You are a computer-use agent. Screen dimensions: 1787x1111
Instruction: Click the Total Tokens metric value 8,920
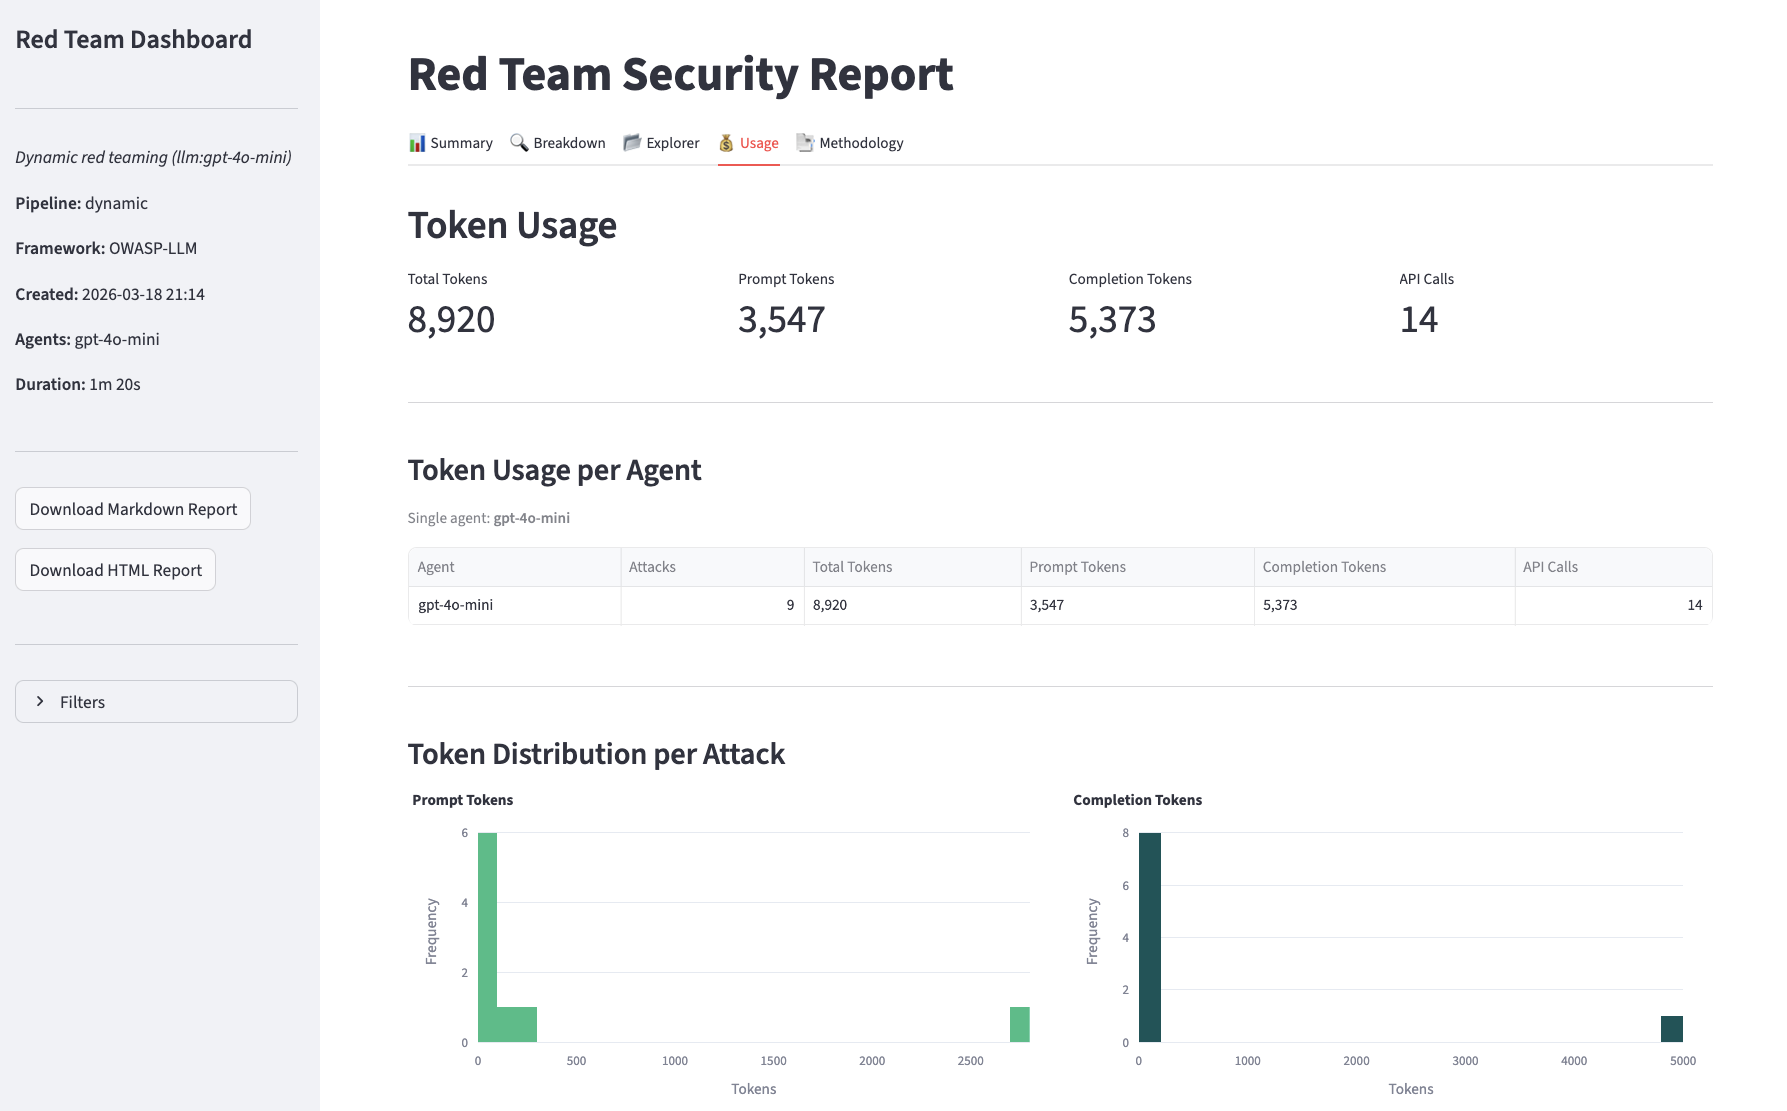point(451,320)
